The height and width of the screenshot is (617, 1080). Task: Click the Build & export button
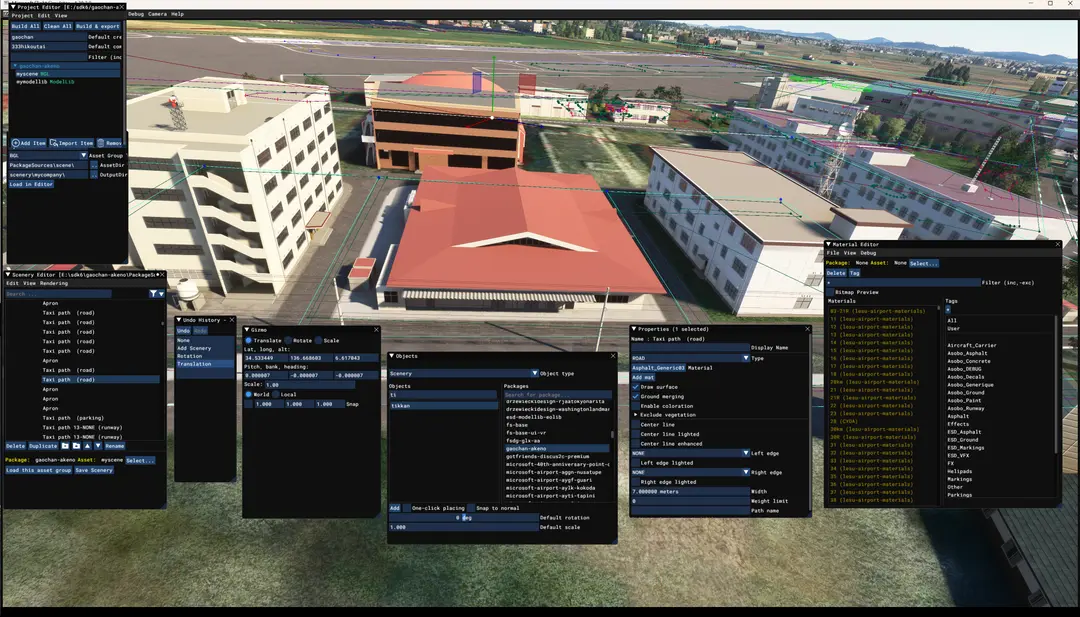coord(98,26)
